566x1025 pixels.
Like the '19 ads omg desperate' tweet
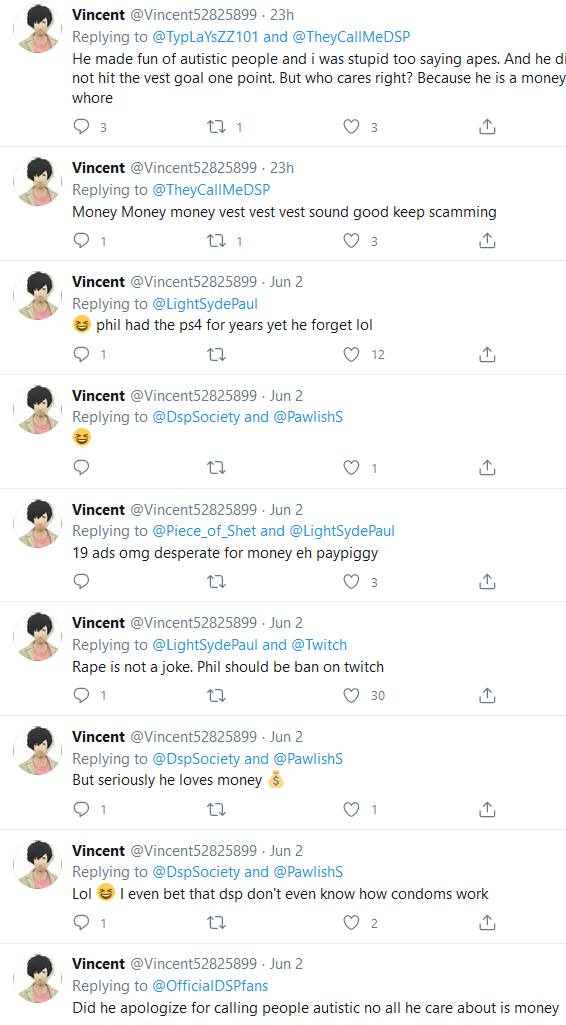(x=352, y=581)
